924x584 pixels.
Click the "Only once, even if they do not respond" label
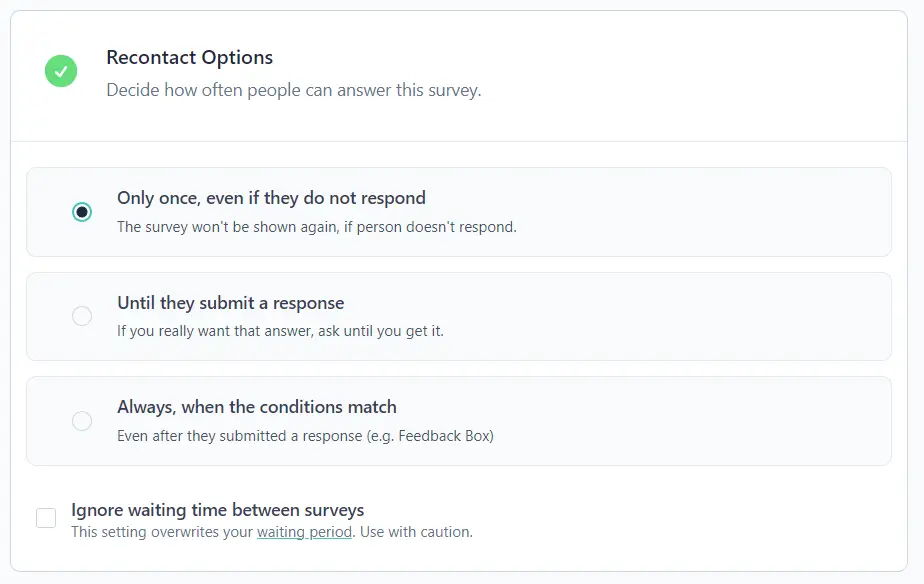tap(271, 198)
